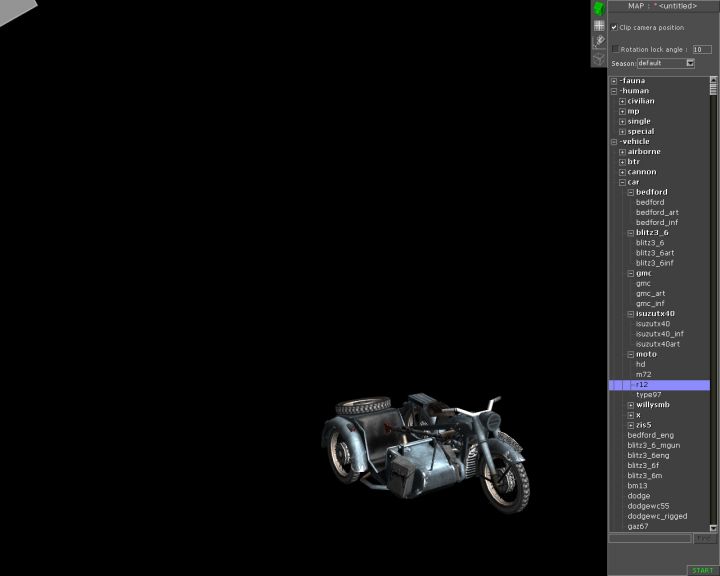Open the Season dropdown
This screenshot has width=720, height=576.
coord(689,63)
